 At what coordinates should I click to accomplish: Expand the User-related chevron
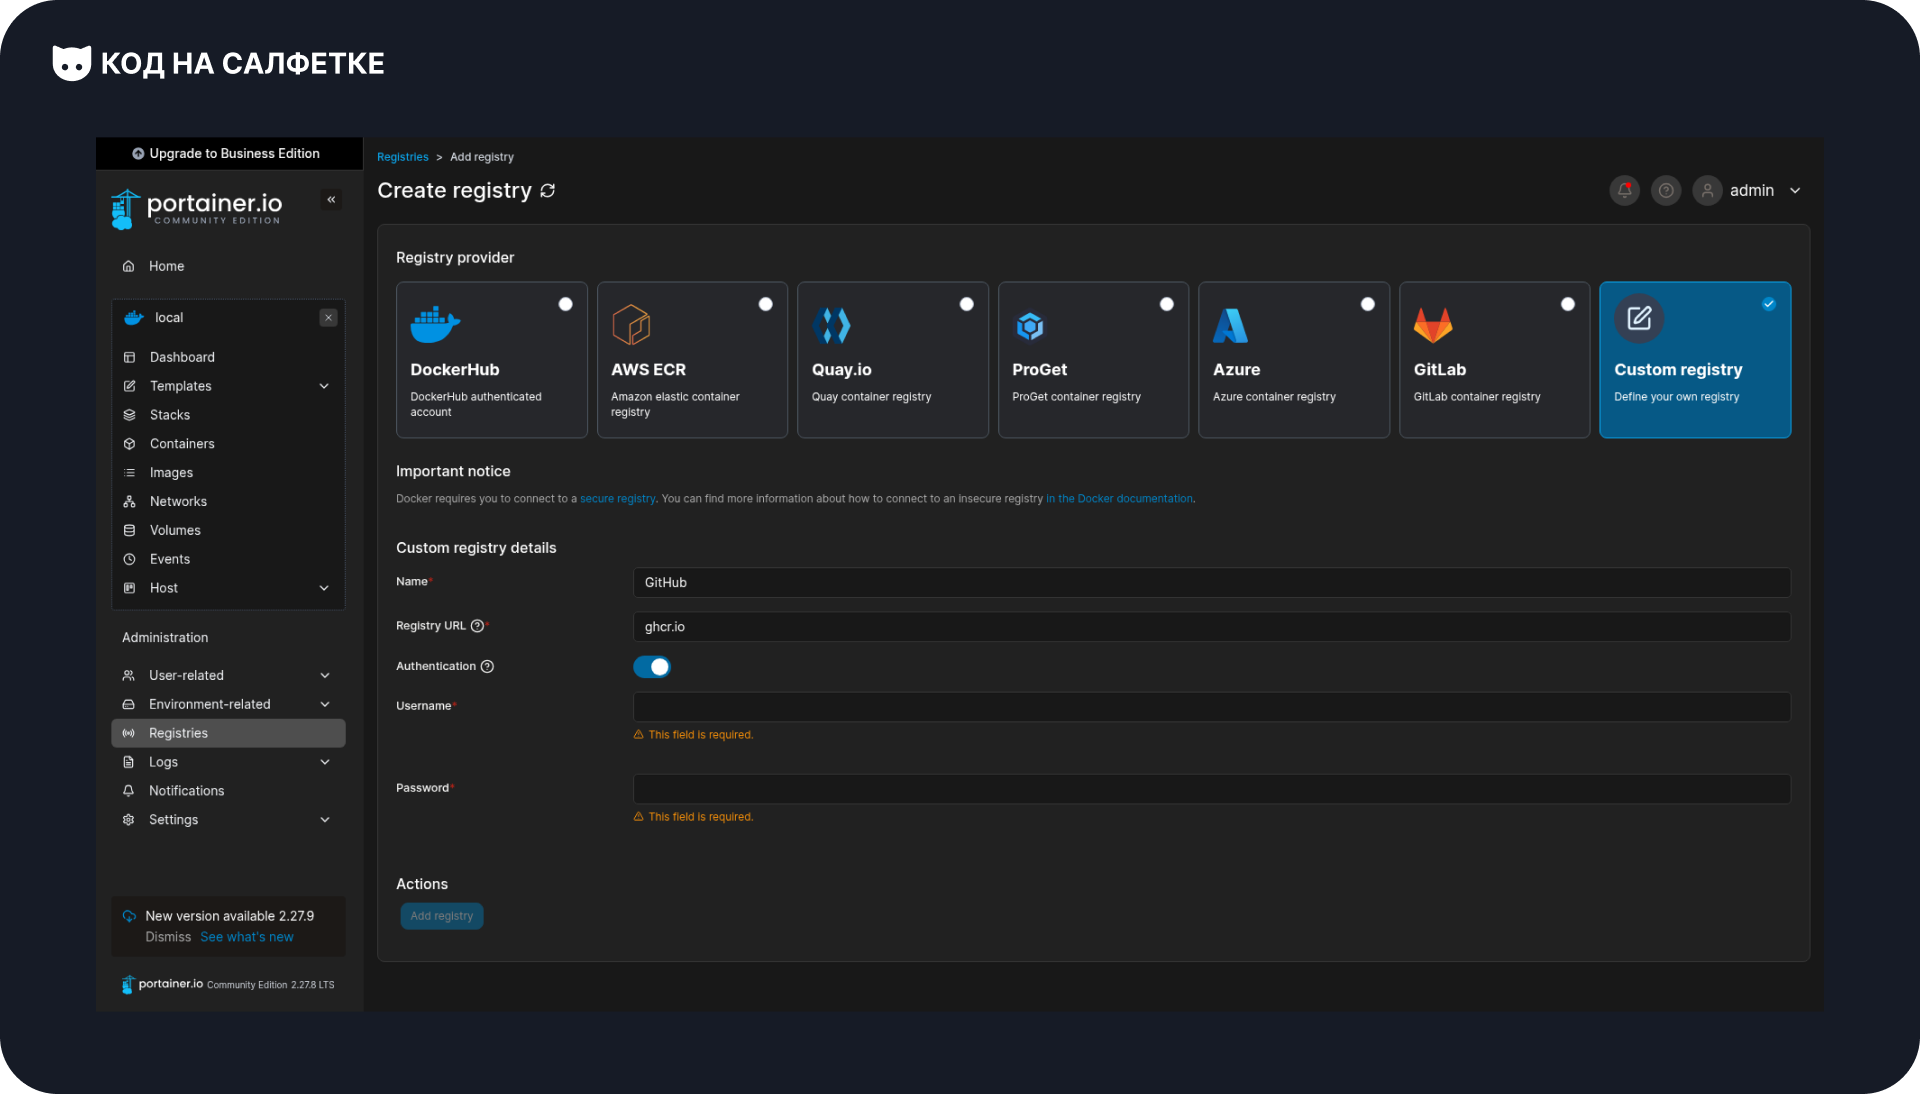[325, 676]
